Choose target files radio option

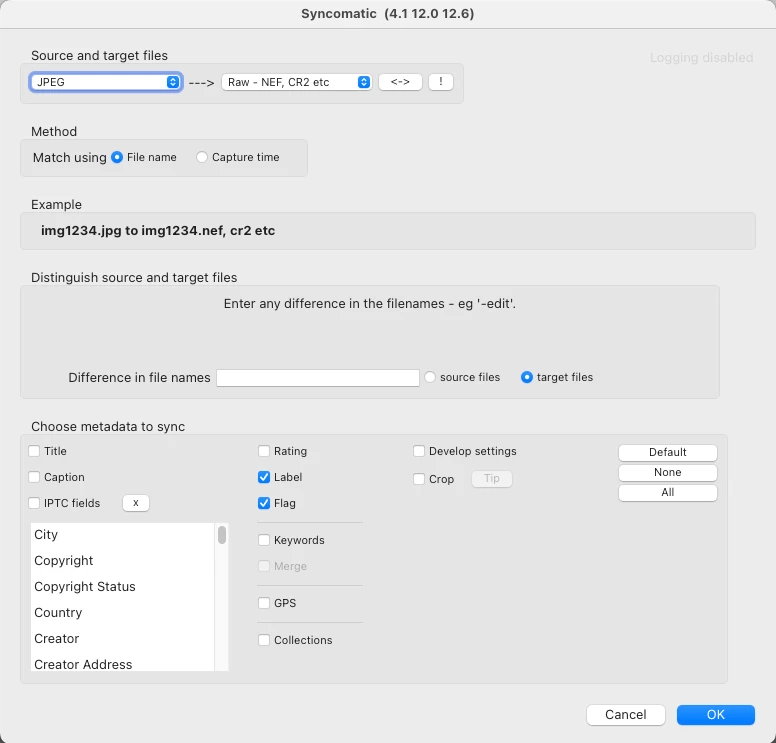click(527, 377)
